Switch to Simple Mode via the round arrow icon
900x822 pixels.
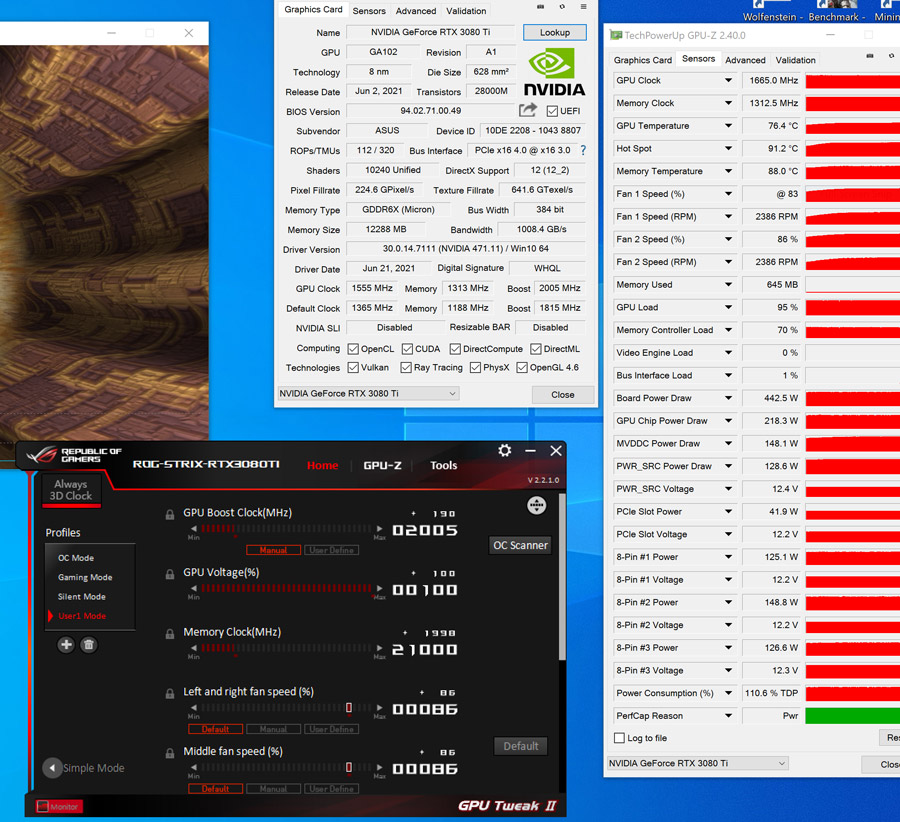(x=52, y=767)
